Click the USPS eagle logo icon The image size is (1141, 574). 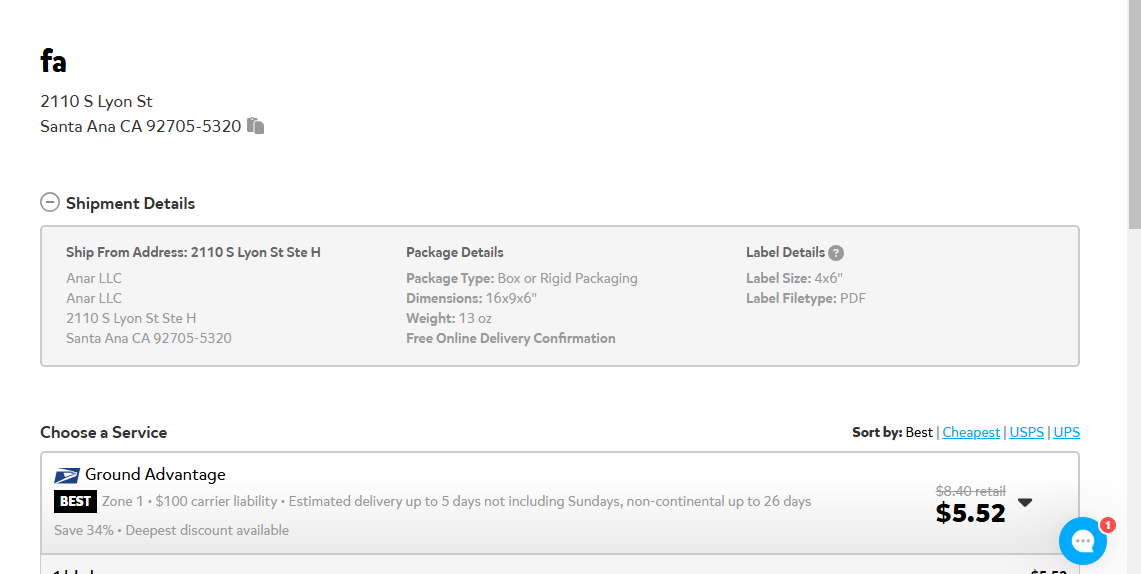(67, 476)
